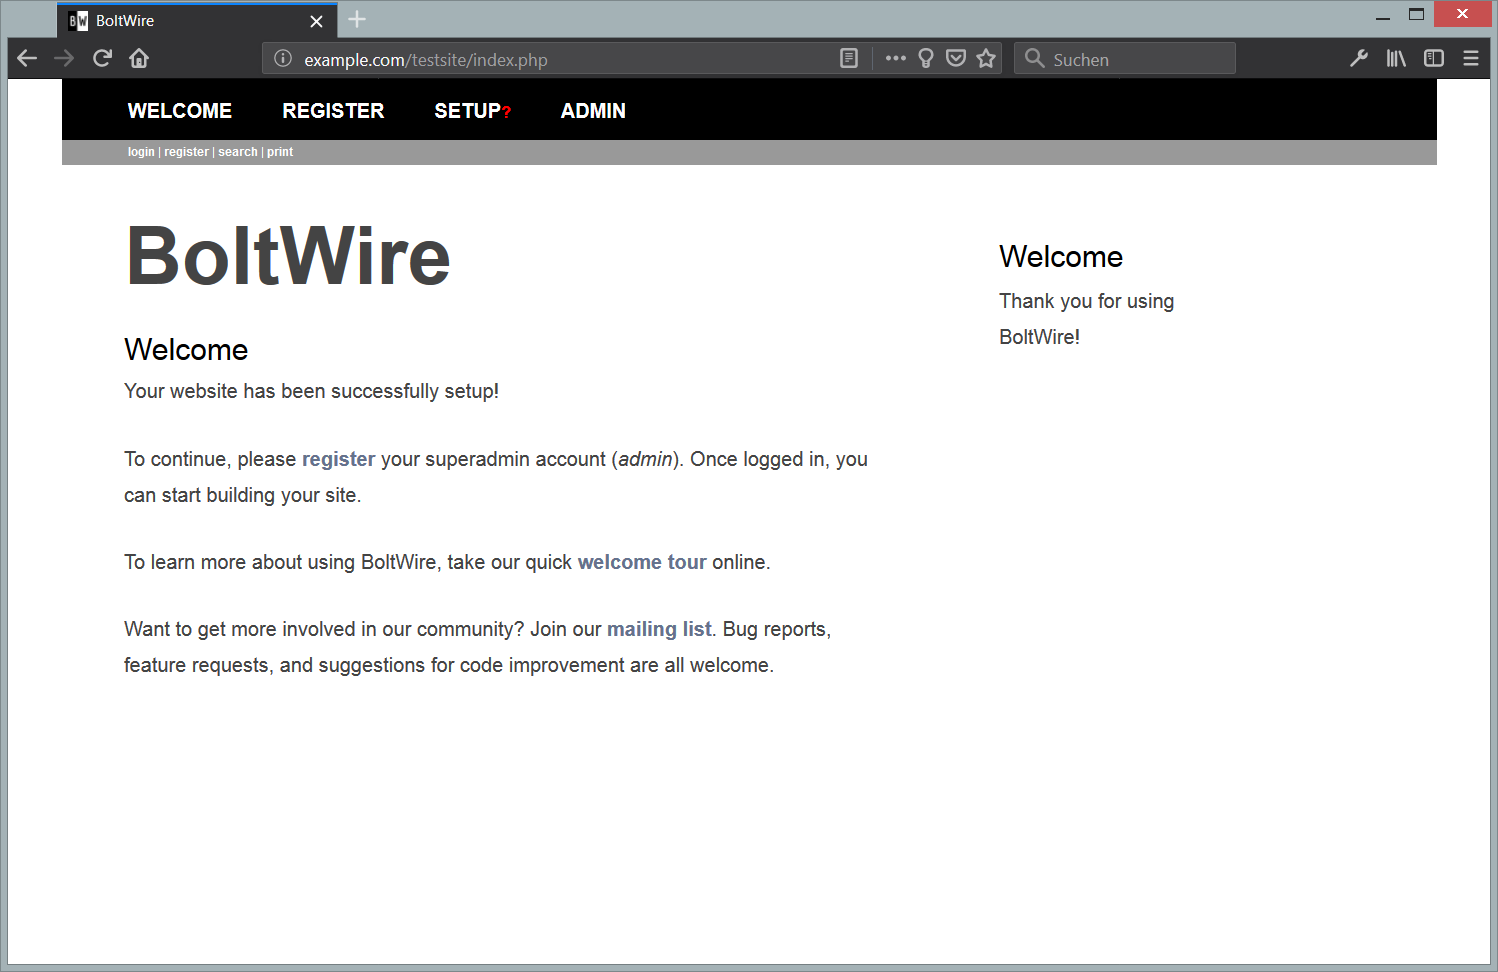
Task: Click the small login link
Action: tap(141, 152)
